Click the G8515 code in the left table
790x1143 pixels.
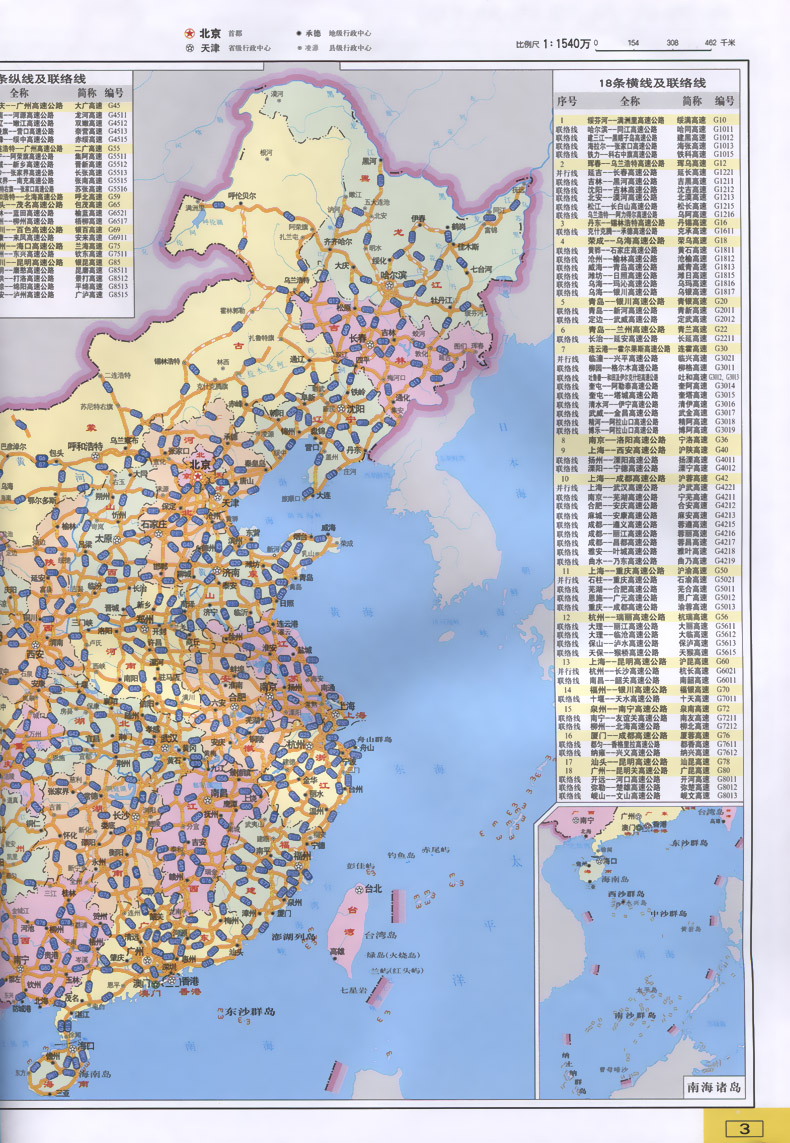[117, 294]
